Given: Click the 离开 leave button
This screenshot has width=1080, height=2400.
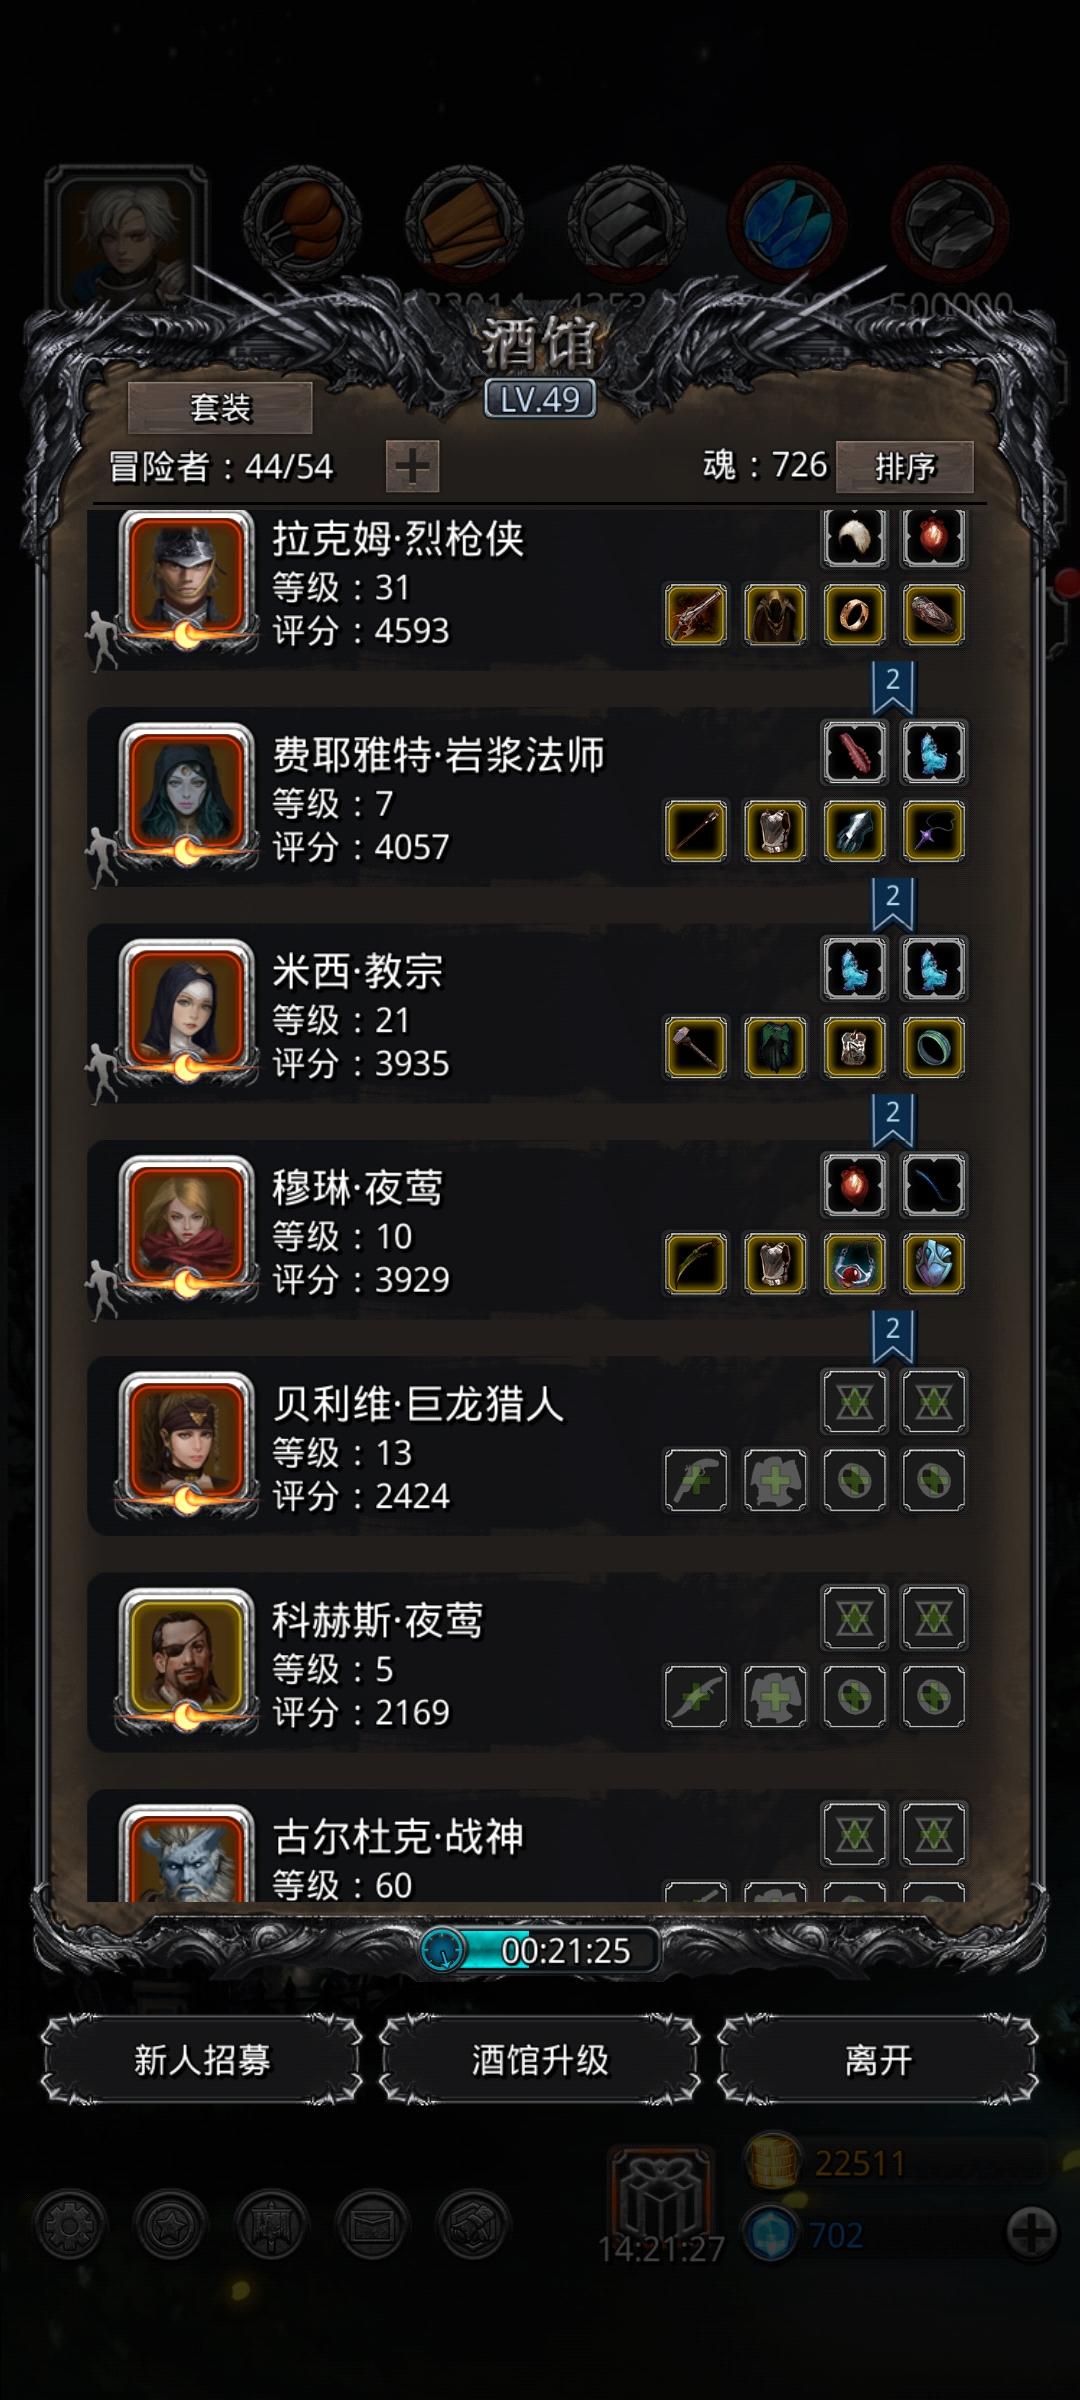Looking at the screenshot, I should pos(878,2060).
